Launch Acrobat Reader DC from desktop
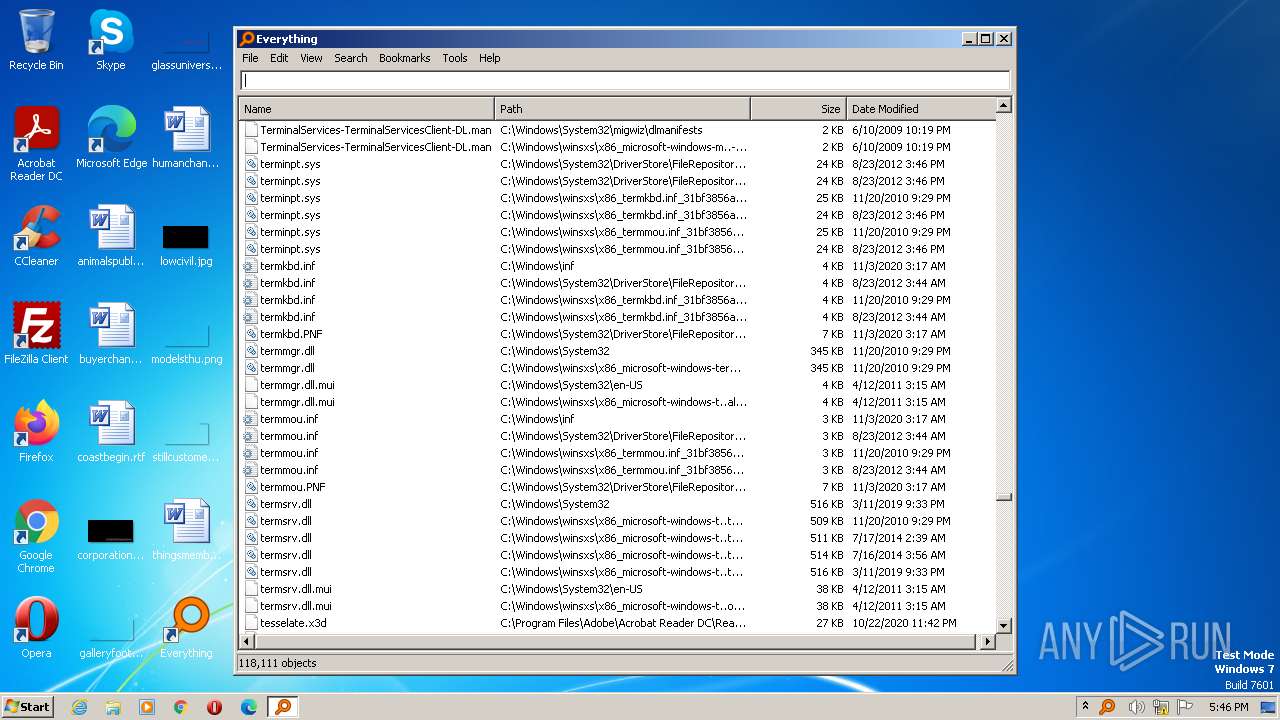Viewport: 1280px width, 720px height. point(36,143)
